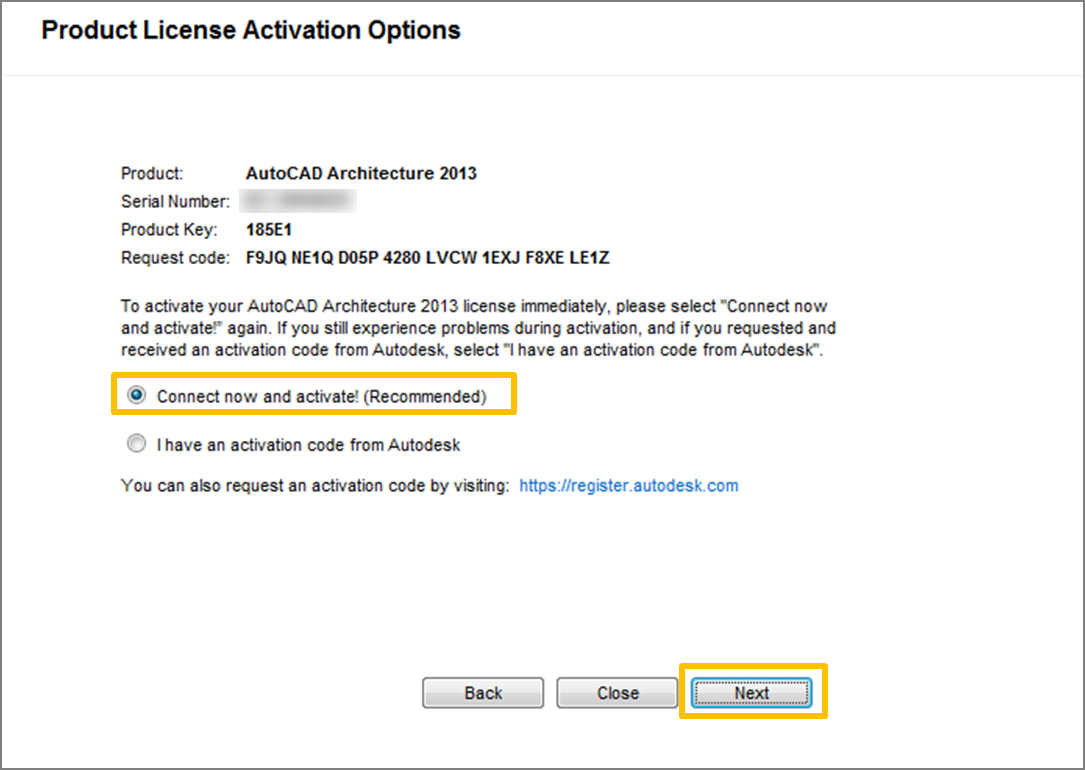Select the 'Connect now and activate!' radio button

(136, 396)
